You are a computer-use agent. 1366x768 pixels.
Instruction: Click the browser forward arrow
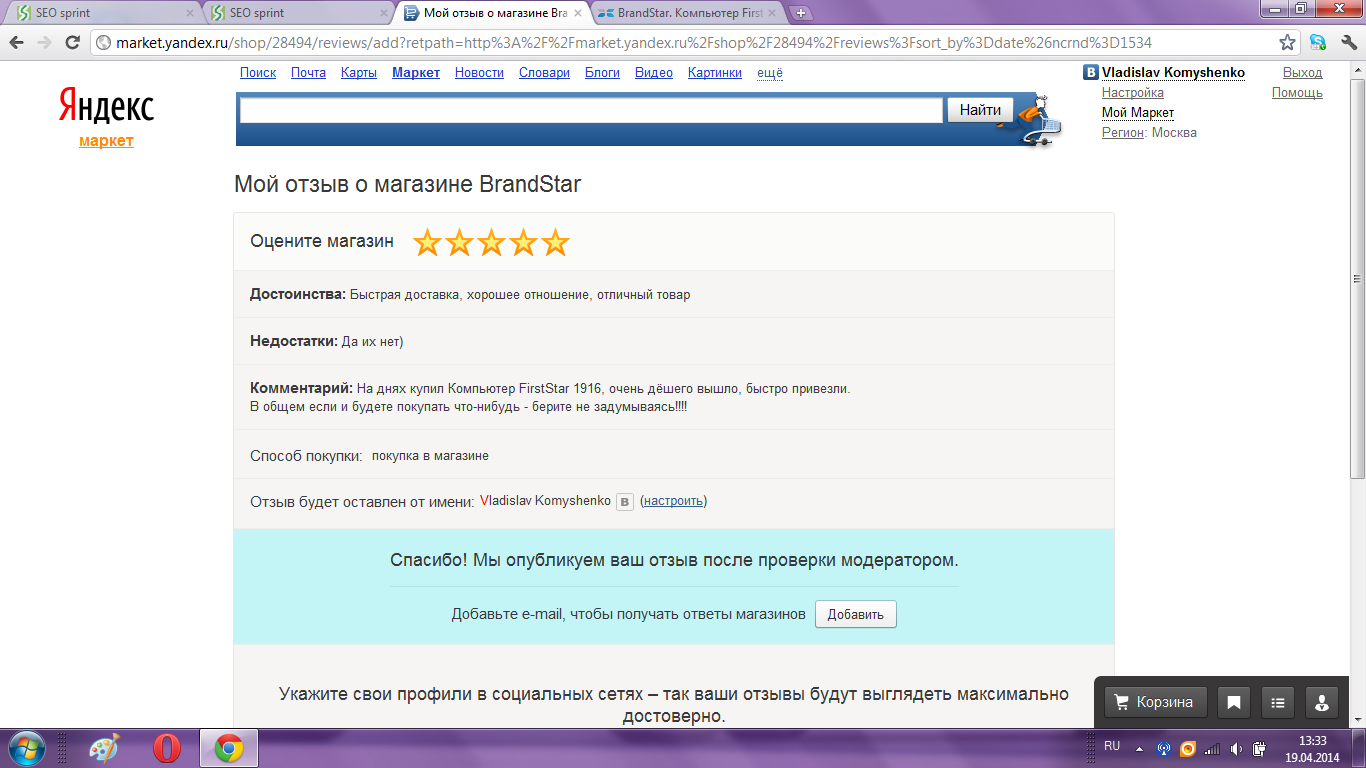[45, 43]
